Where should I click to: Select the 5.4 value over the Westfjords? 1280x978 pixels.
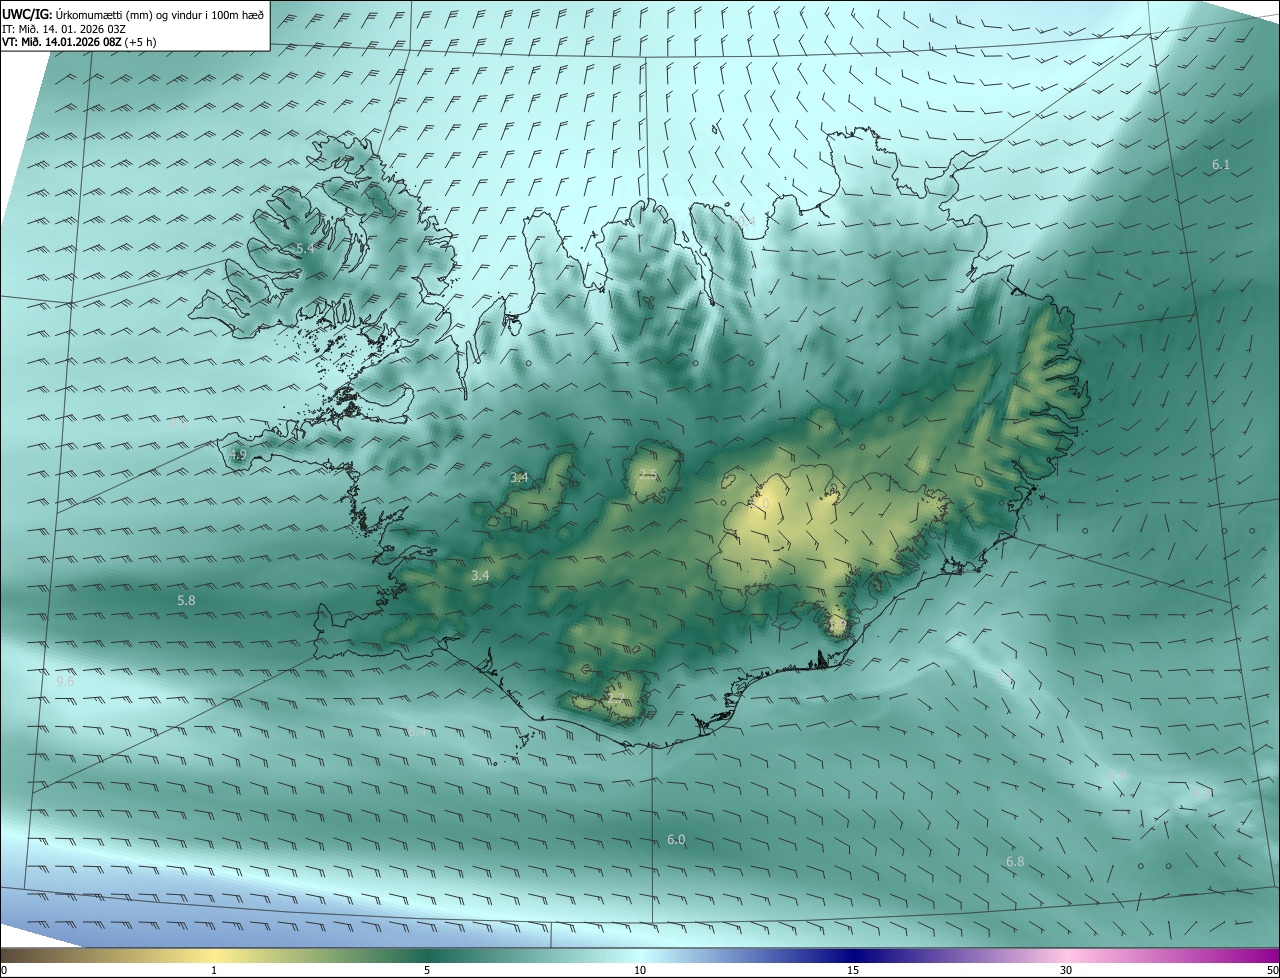pyautogui.click(x=305, y=247)
